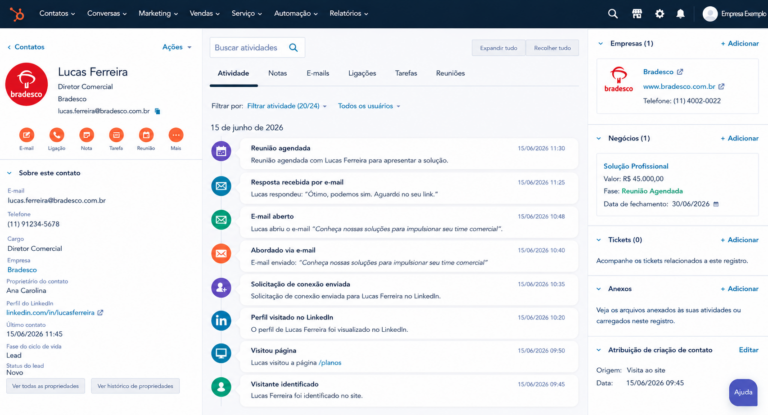Open settings gear in navigation bar
The image size is (768, 415).
659,14
